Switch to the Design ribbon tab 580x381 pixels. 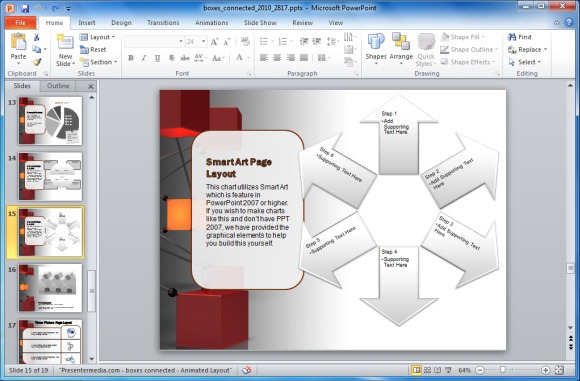[121, 23]
